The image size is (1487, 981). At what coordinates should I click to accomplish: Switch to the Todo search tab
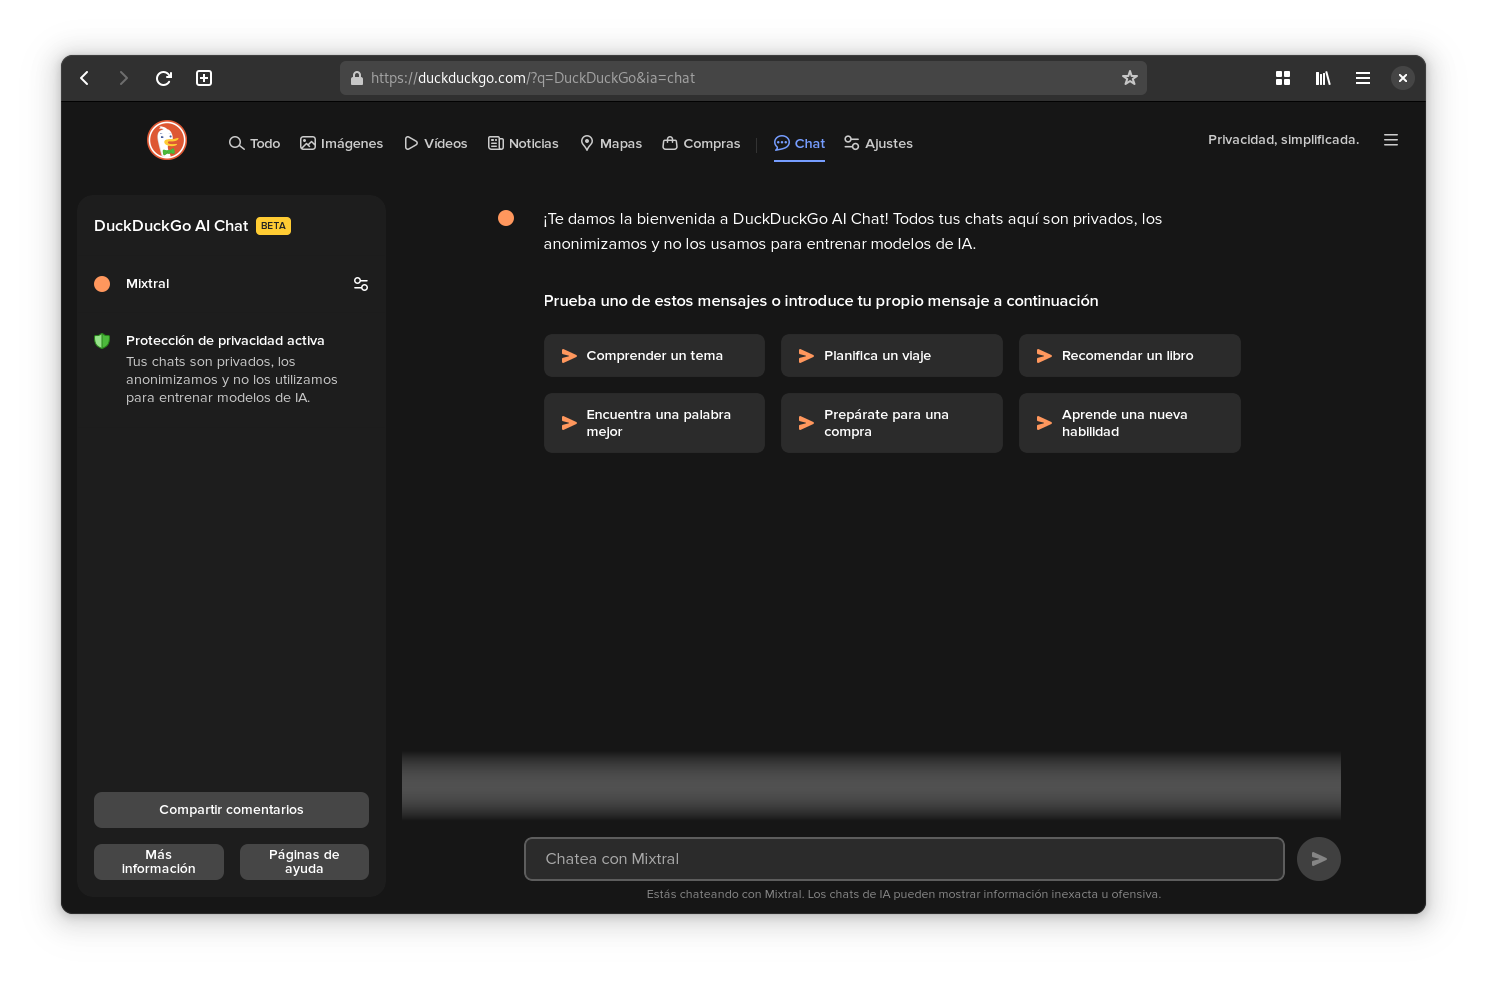(254, 144)
